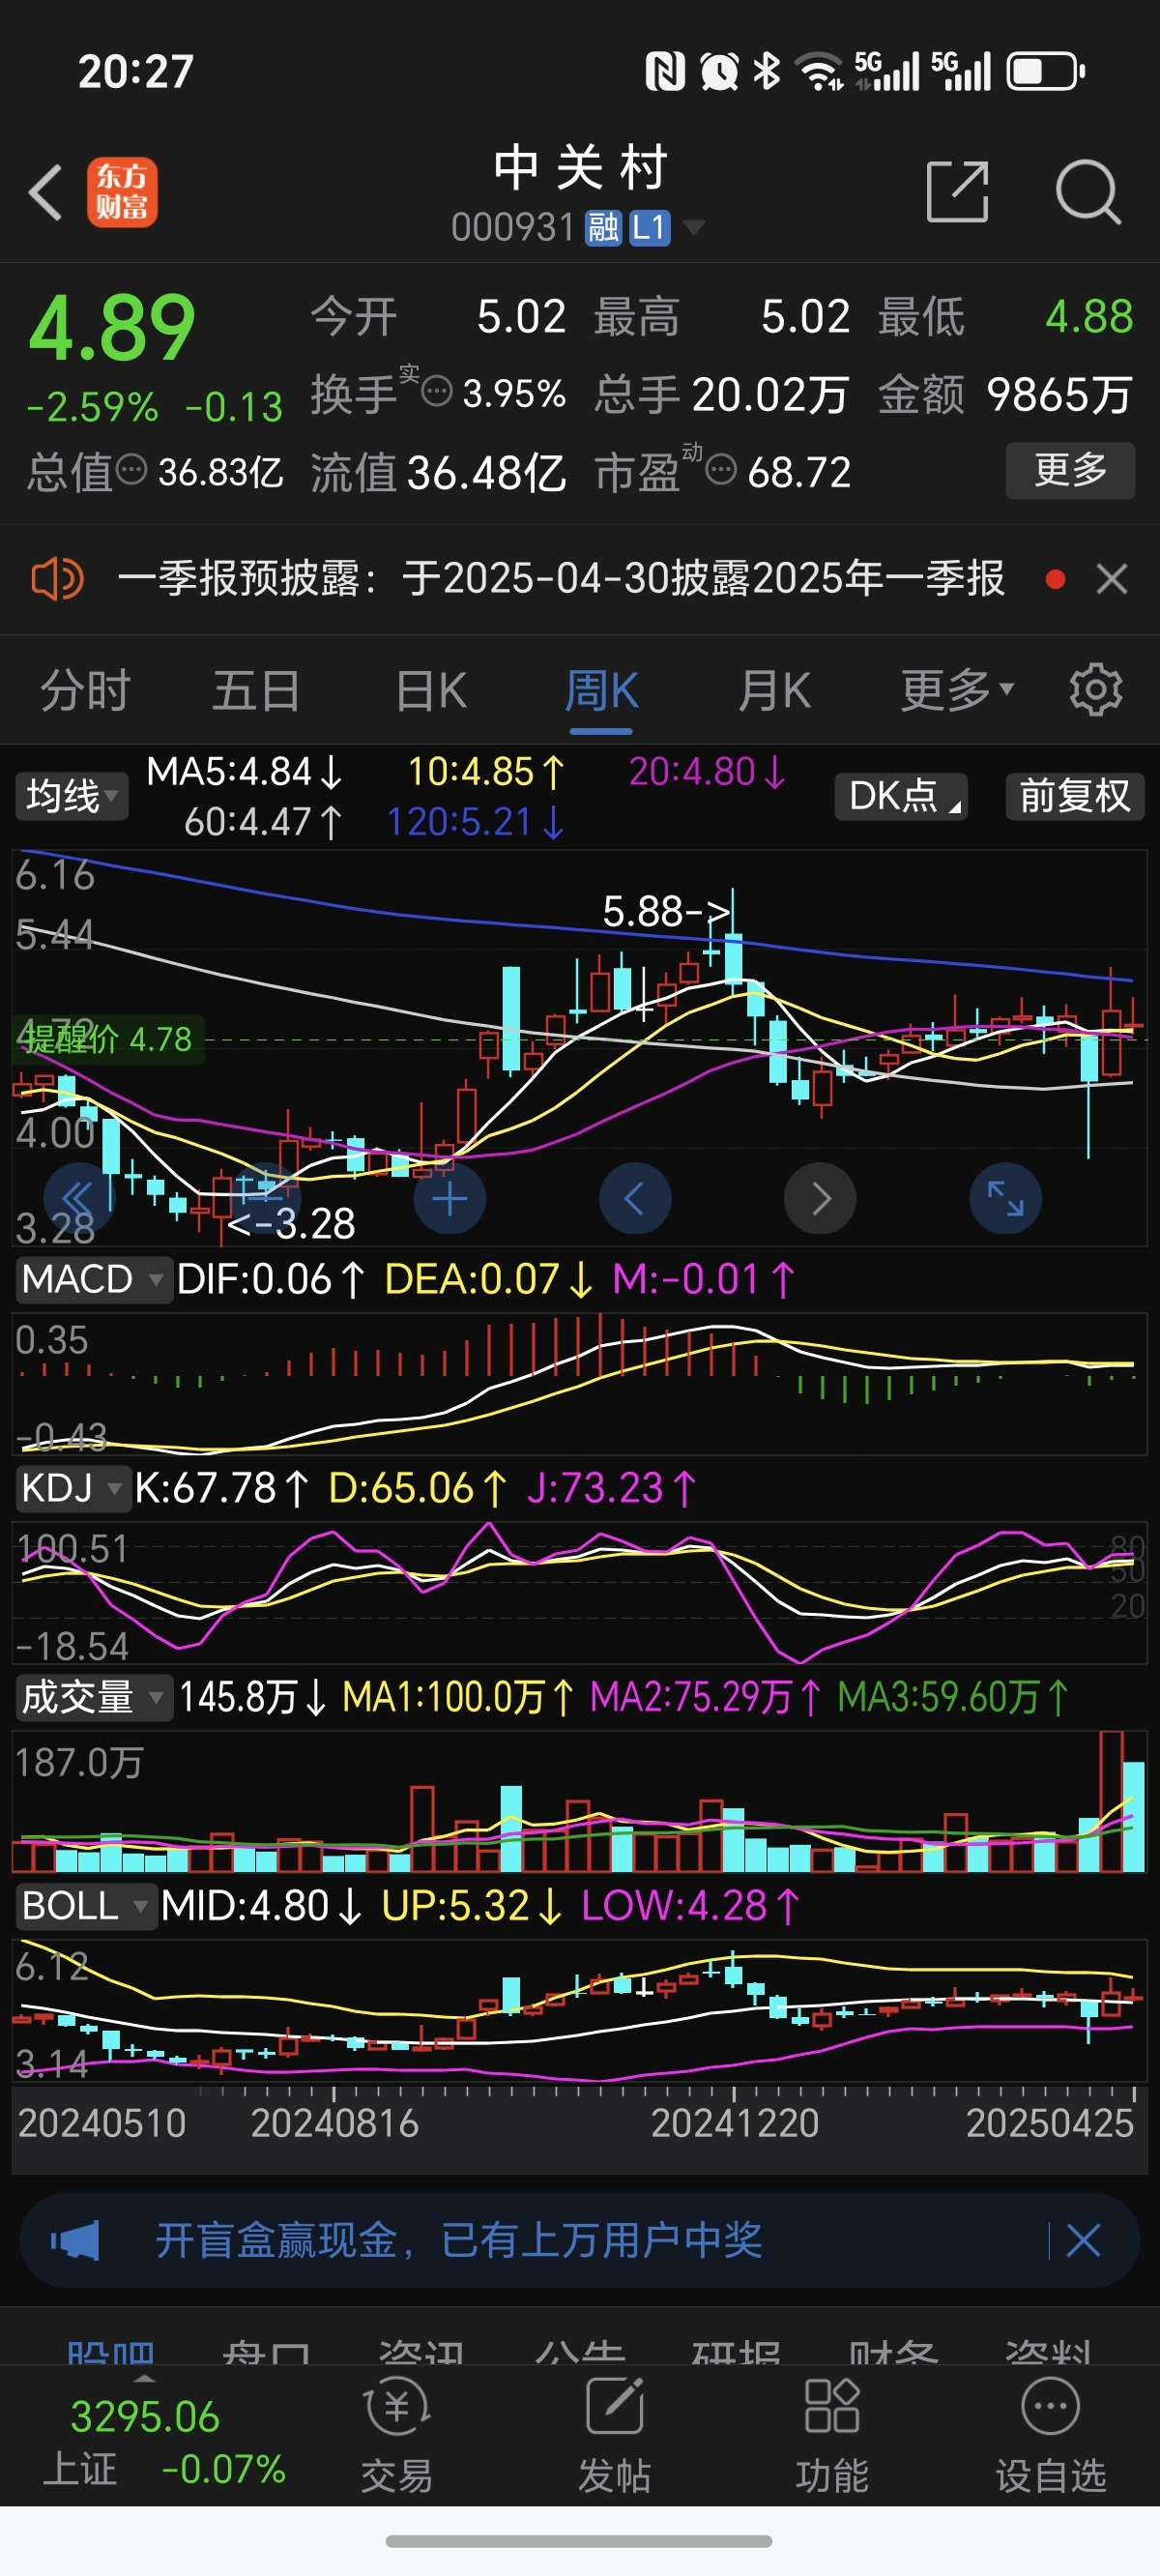1160x2576 pixels.
Task: Tap the 3.28 low marker on chart
Action: pyautogui.click(x=292, y=1224)
